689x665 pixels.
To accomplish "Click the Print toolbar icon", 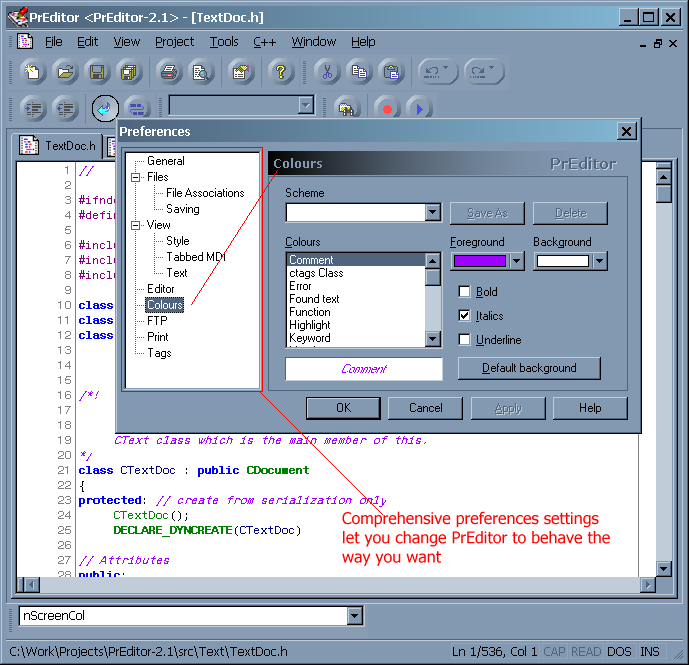I will [x=169, y=72].
